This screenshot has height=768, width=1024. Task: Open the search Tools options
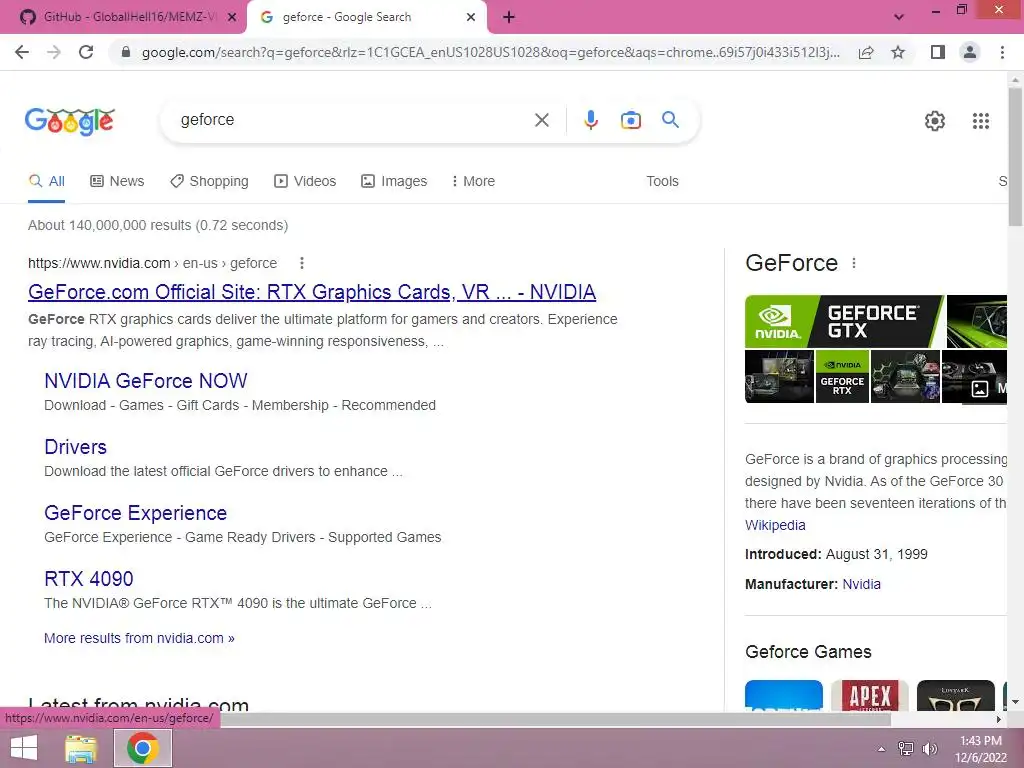(x=662, y=182)
